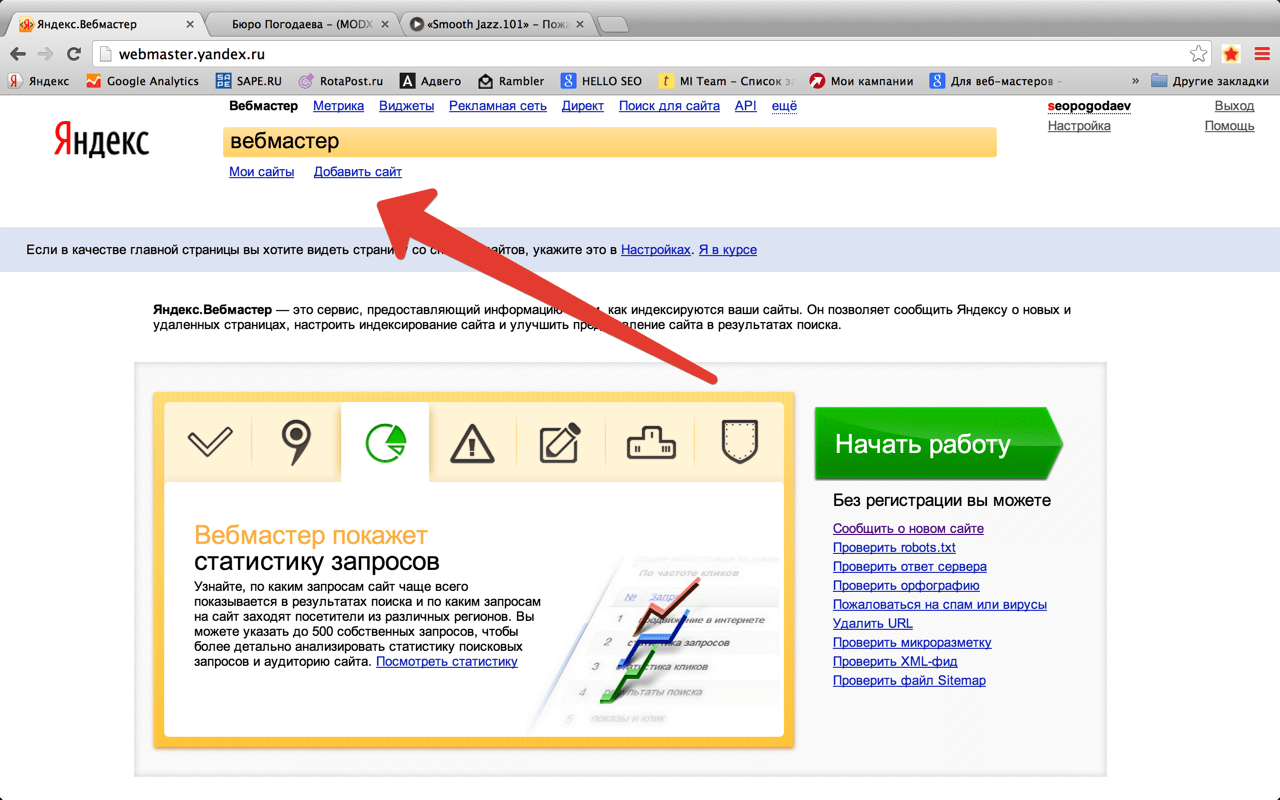
Task: Open the Поиск для сайта link
Action: tap(669, 106)
